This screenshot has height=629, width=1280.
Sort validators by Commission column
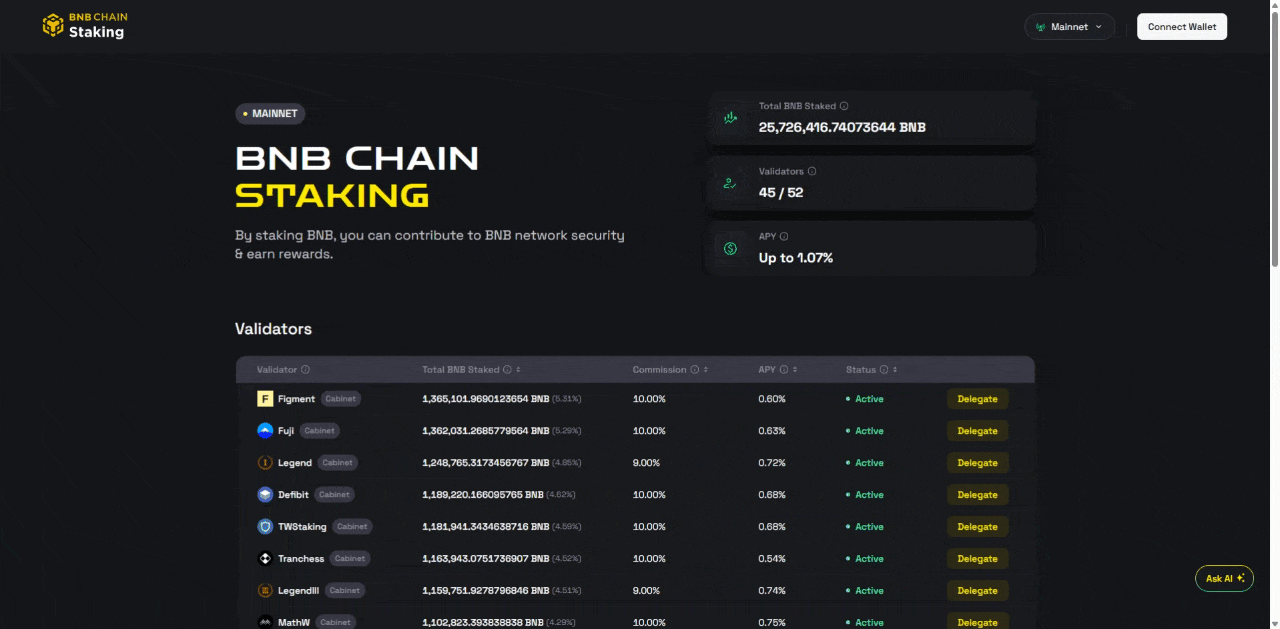(706, 370)
